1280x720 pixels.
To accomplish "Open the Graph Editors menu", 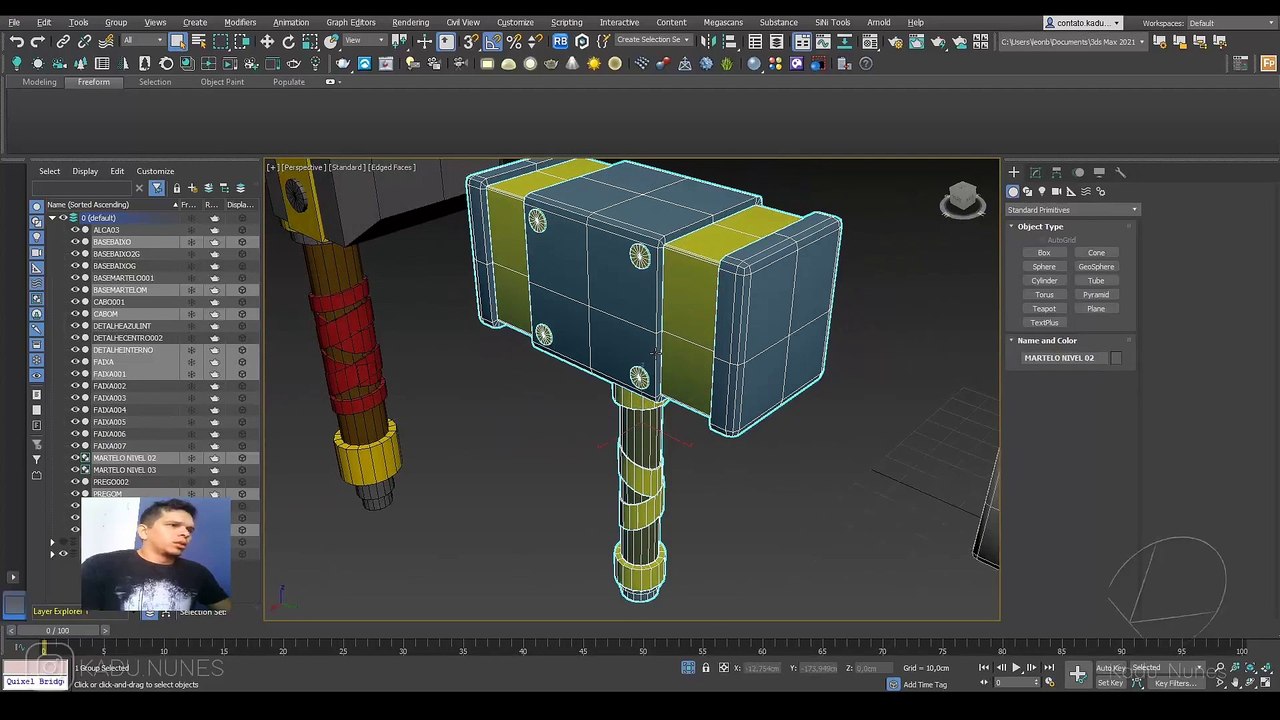I will [x=351, y=22].
